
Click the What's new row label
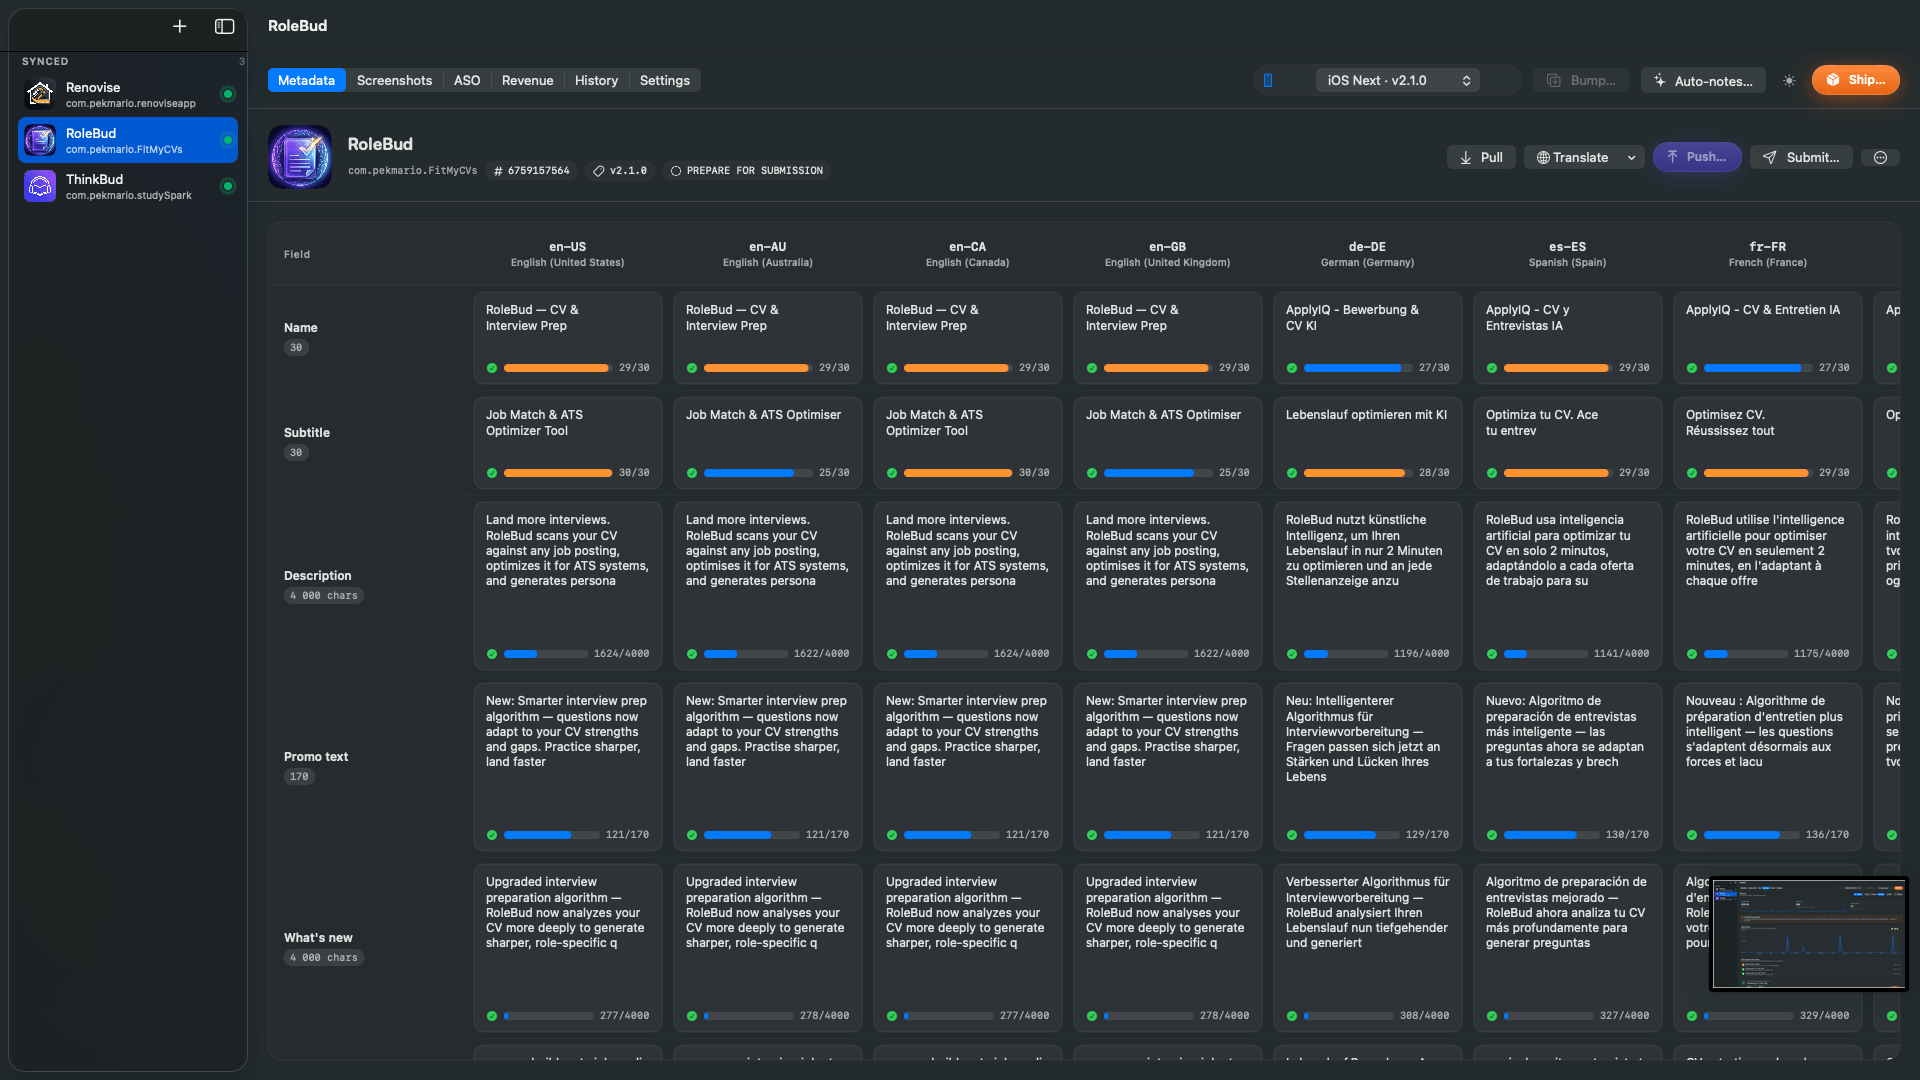(x=318, y=938)
